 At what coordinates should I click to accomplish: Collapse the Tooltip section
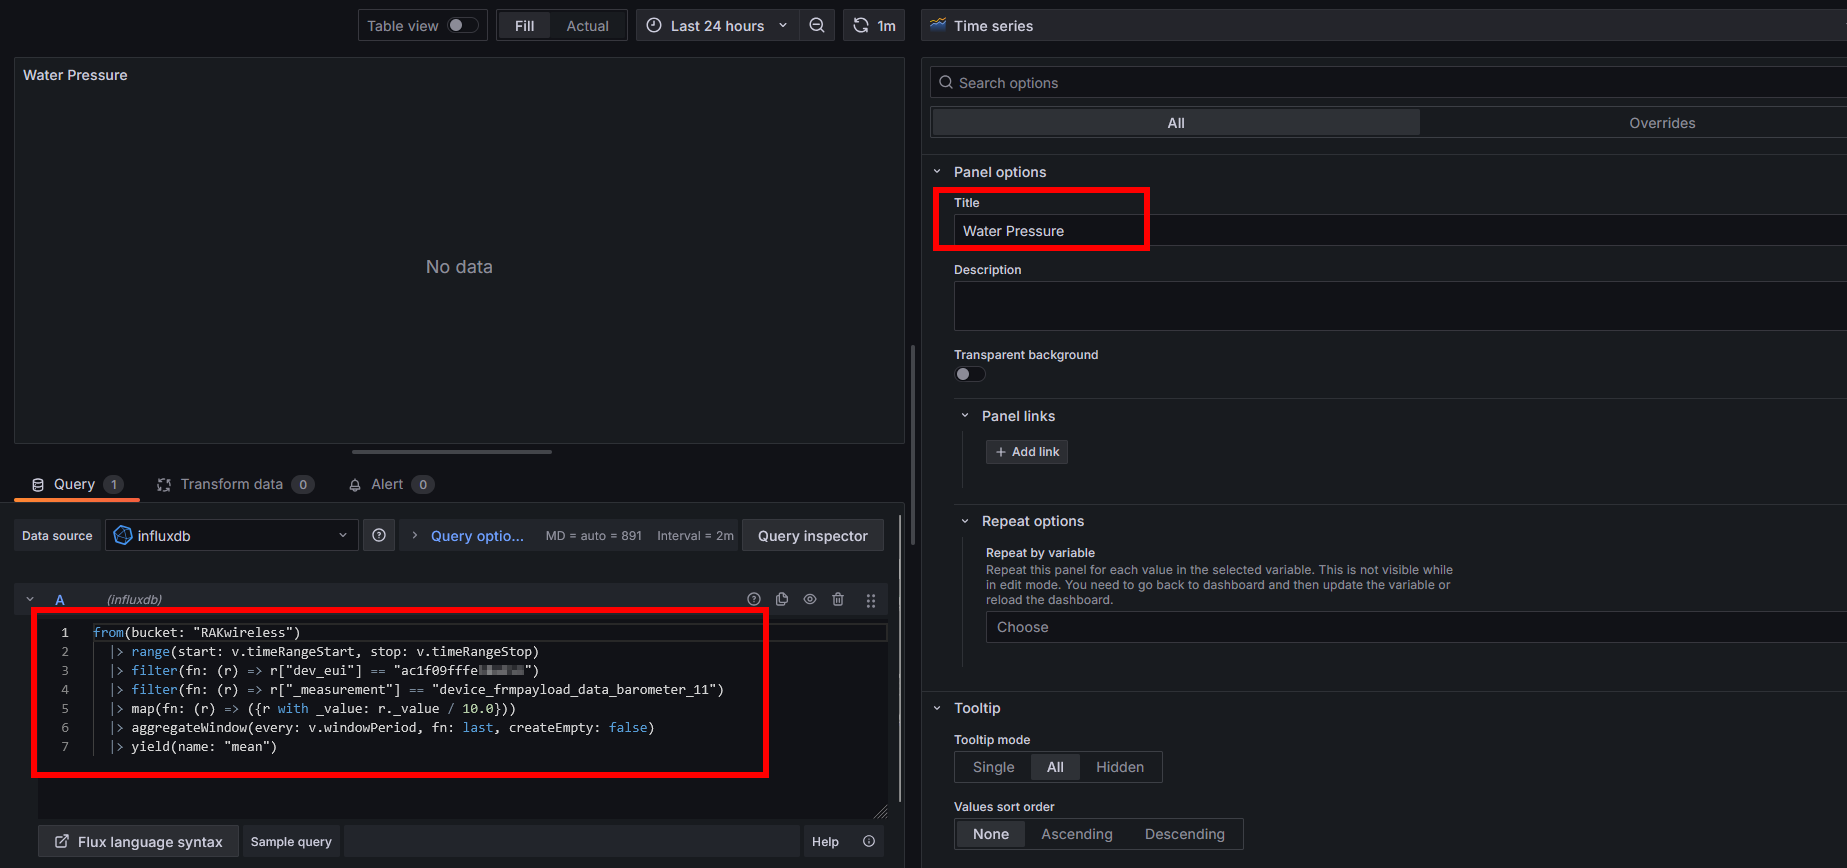[937, 708]
